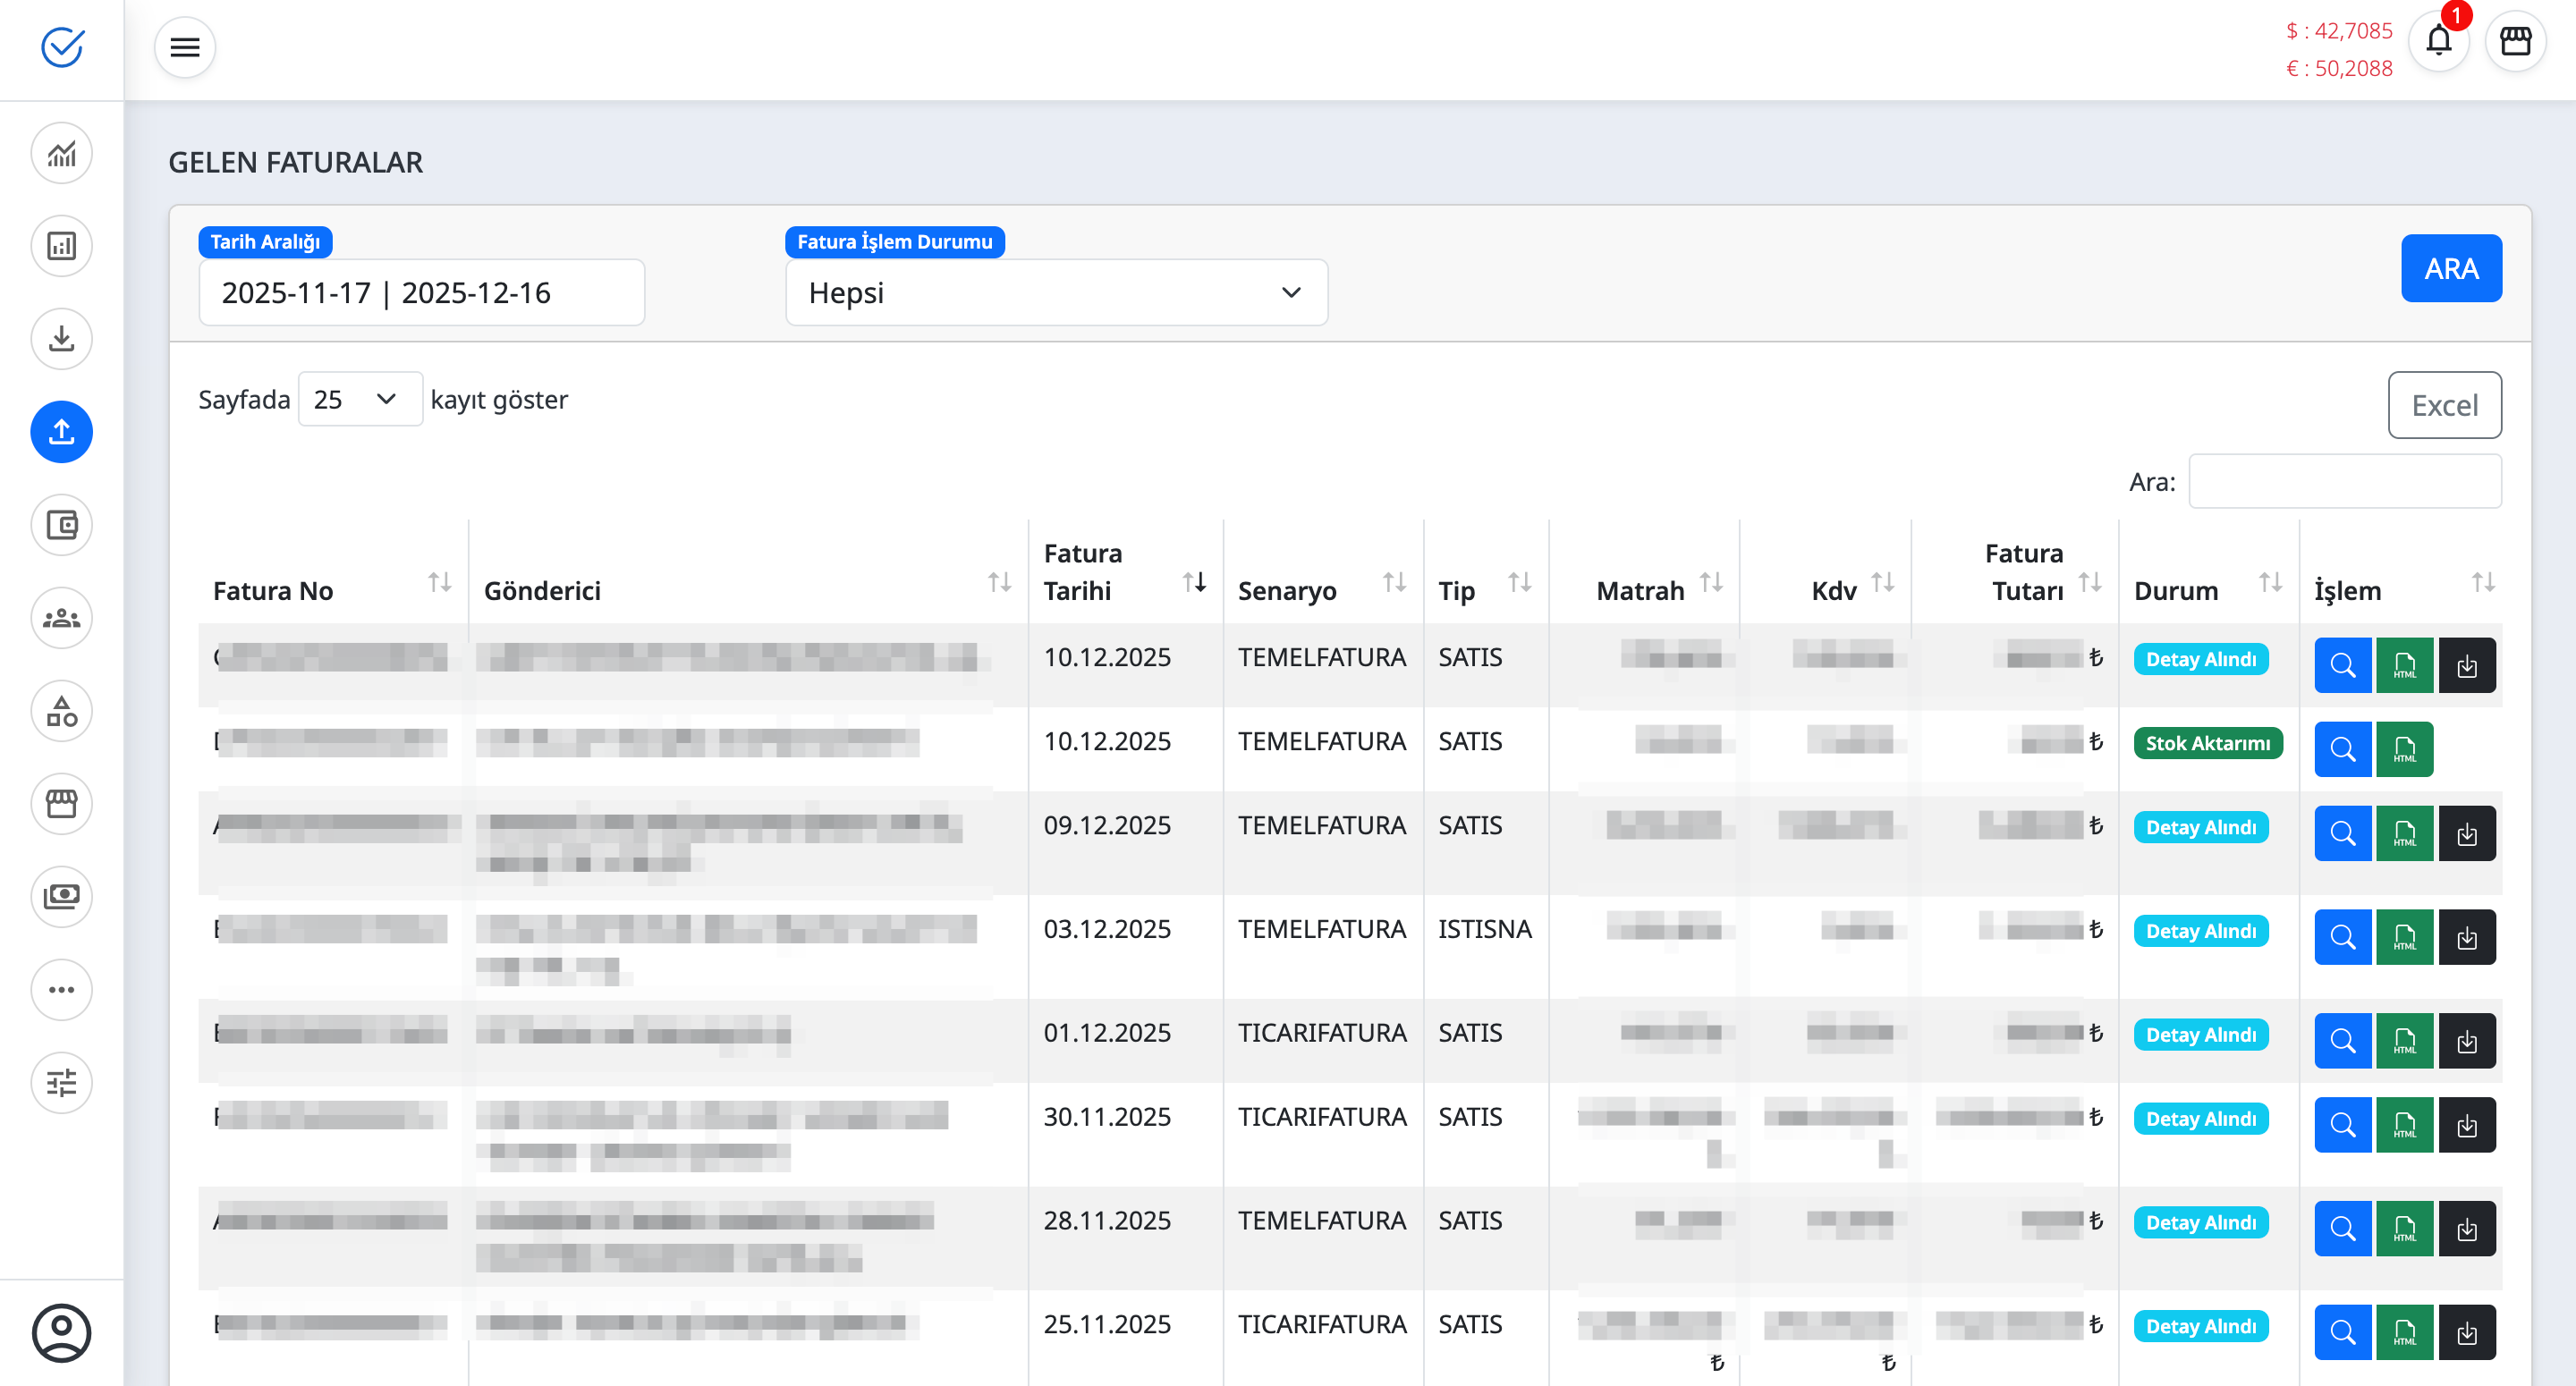Expand the Fatura İşlem Durumu dropdown
Viewport: 2576px width, 1386px height.
click(1056, 293)
